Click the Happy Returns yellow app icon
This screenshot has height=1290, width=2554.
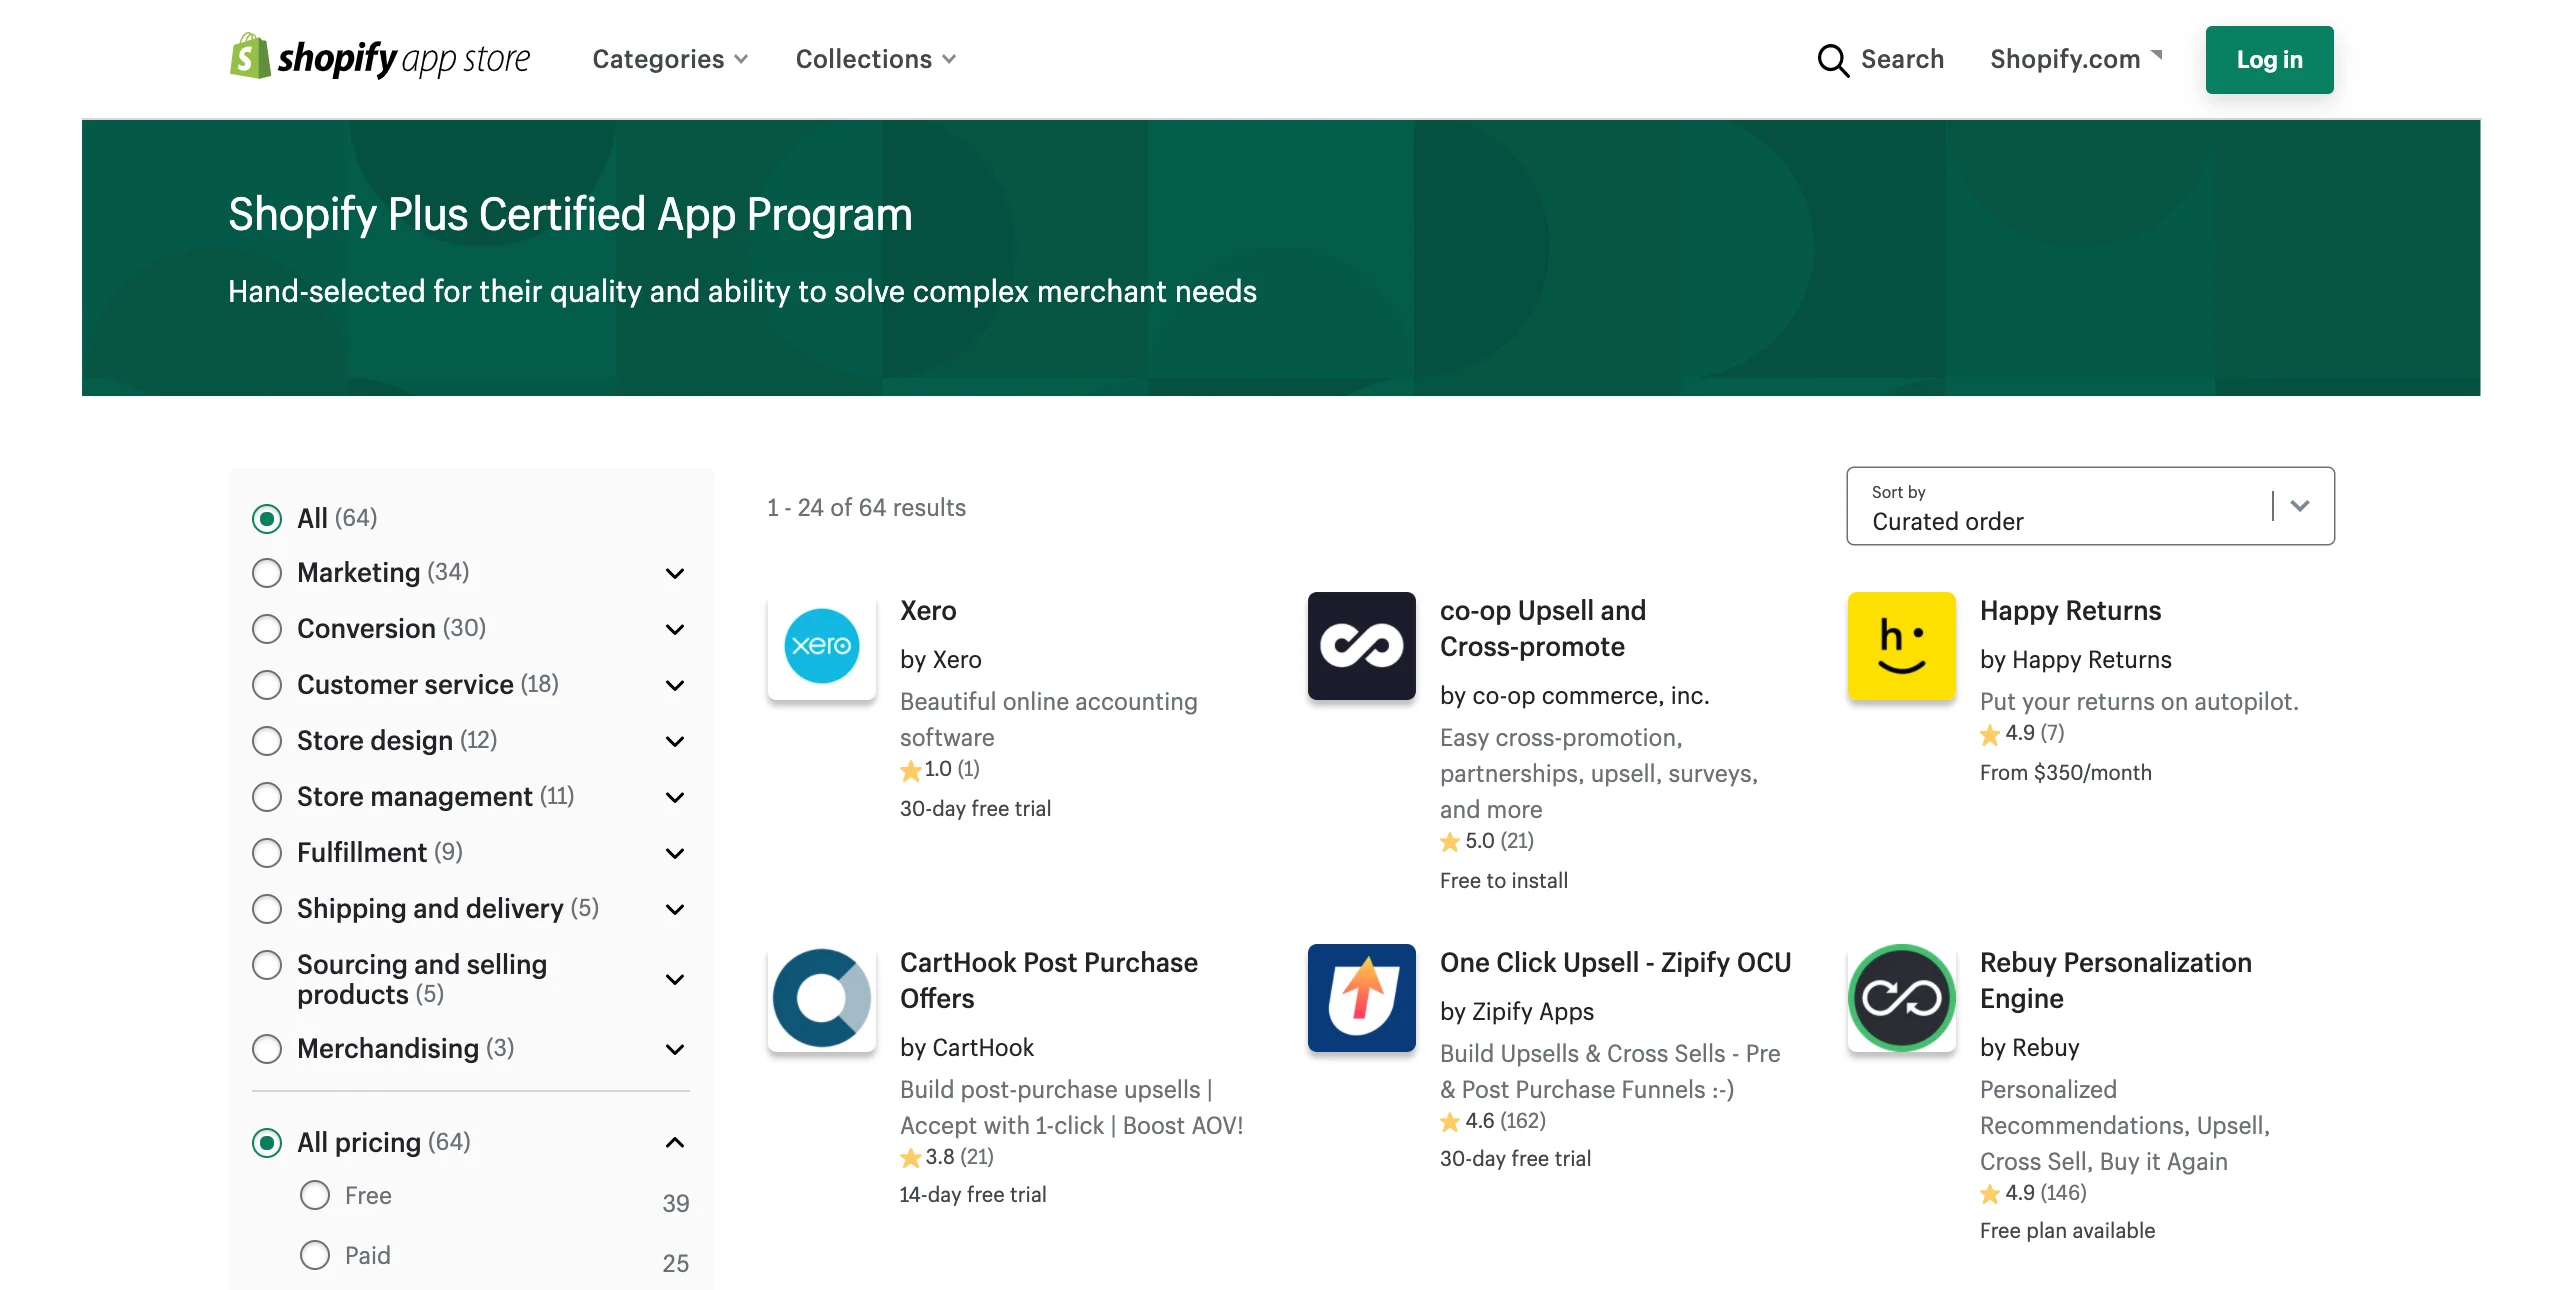pos(1900,646)
